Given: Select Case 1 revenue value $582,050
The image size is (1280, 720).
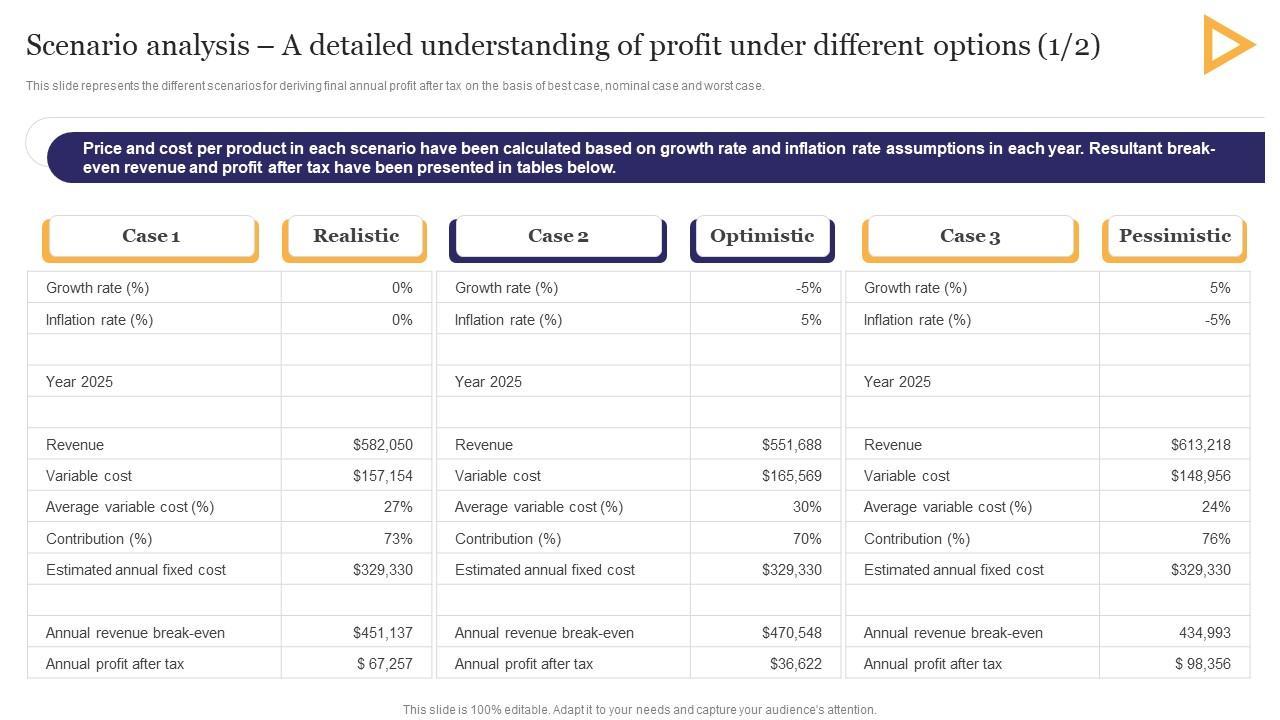Looking at the screenshot, I should (x=382, y=445).
